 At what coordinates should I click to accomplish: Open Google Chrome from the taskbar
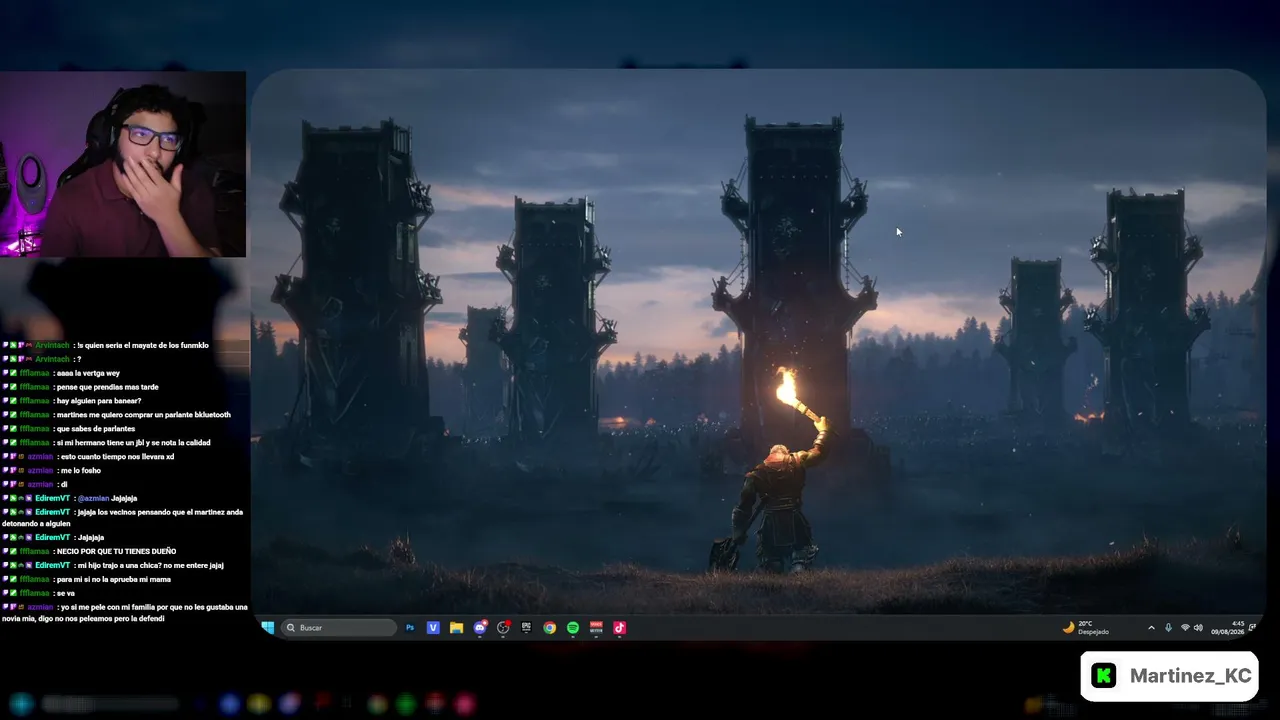[549, 628]
